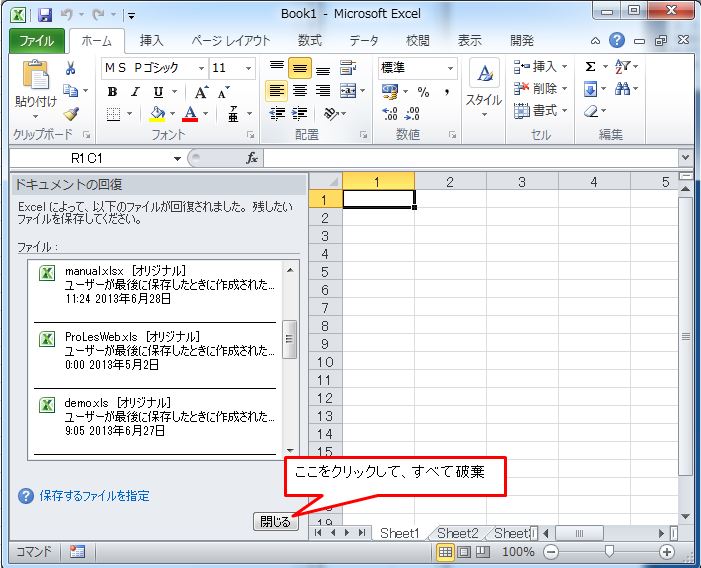Increase font size with the large A icon
The image size is (701, 568).
pos(201,92)
